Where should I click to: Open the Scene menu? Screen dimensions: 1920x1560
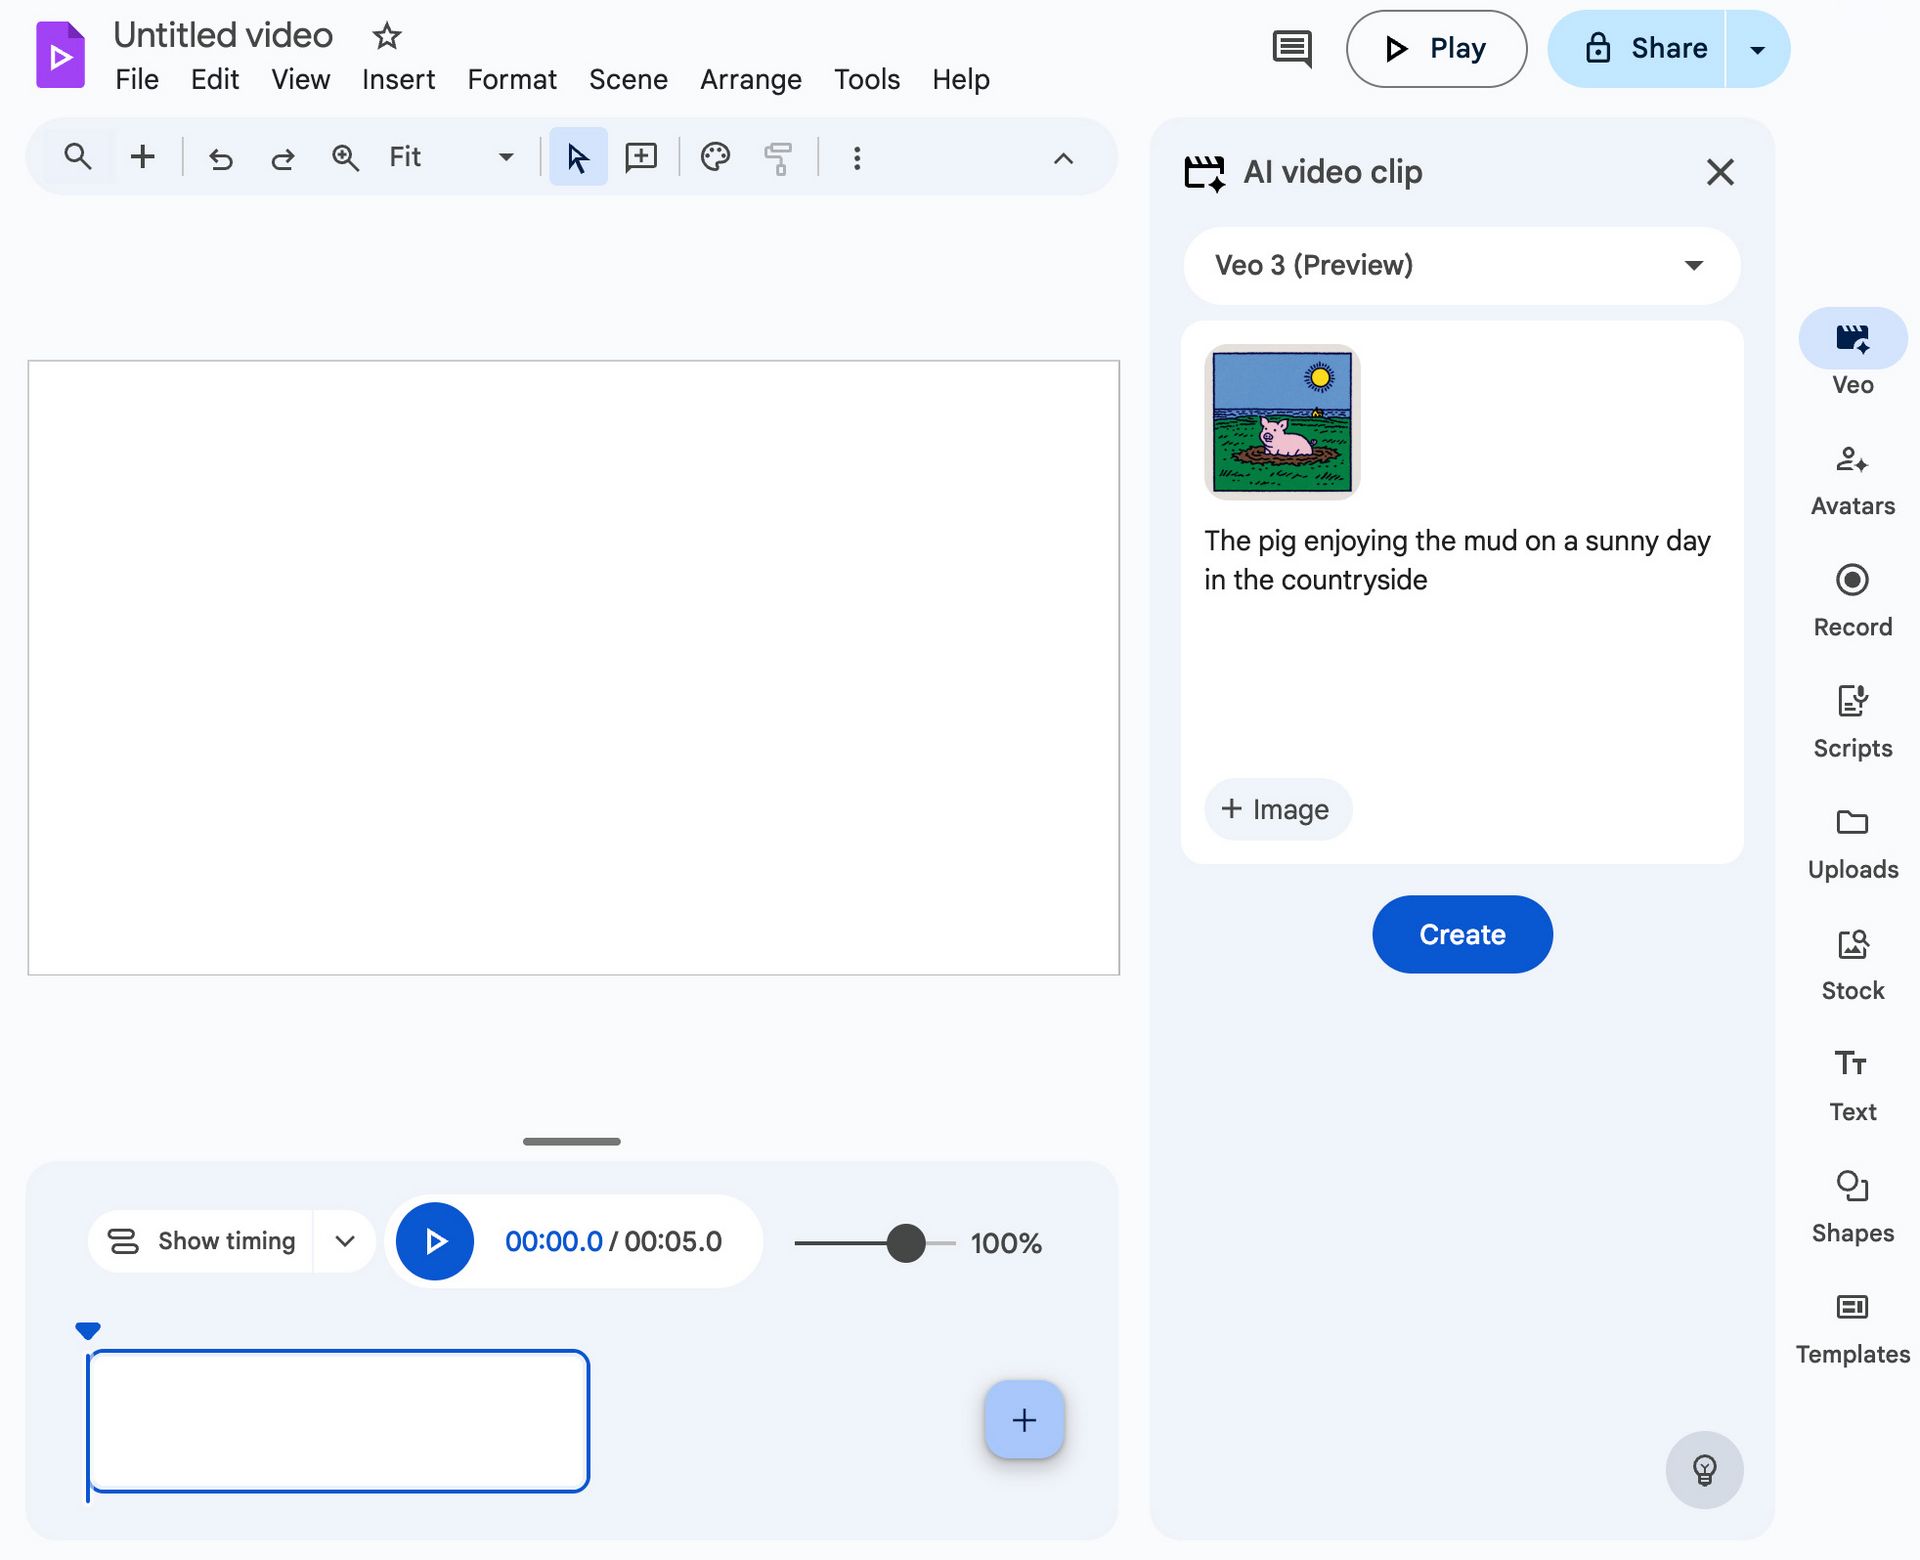pyautogui.click(x=628, y=79)
